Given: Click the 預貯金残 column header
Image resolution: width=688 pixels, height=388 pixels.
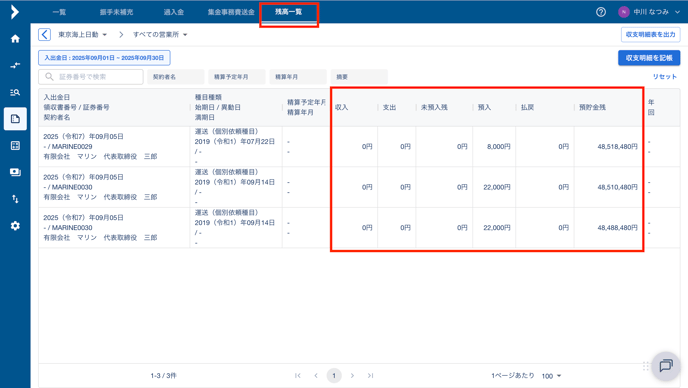Looking at the screenshot, I should [592, 107].
